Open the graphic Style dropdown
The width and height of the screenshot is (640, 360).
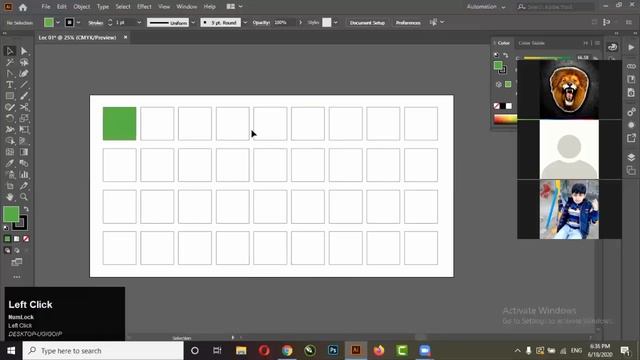point(336,22)
